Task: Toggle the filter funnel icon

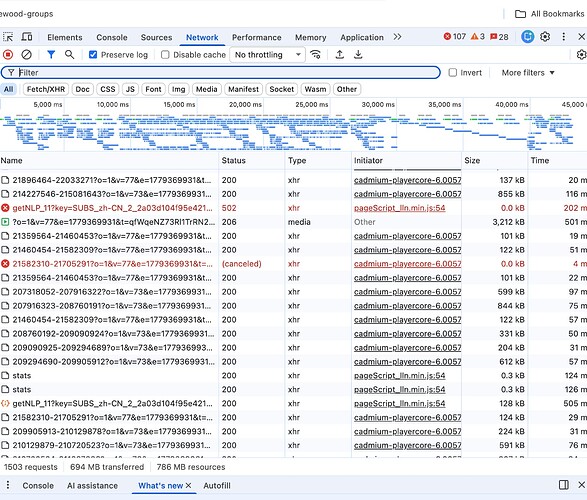Action: point(51,55)
